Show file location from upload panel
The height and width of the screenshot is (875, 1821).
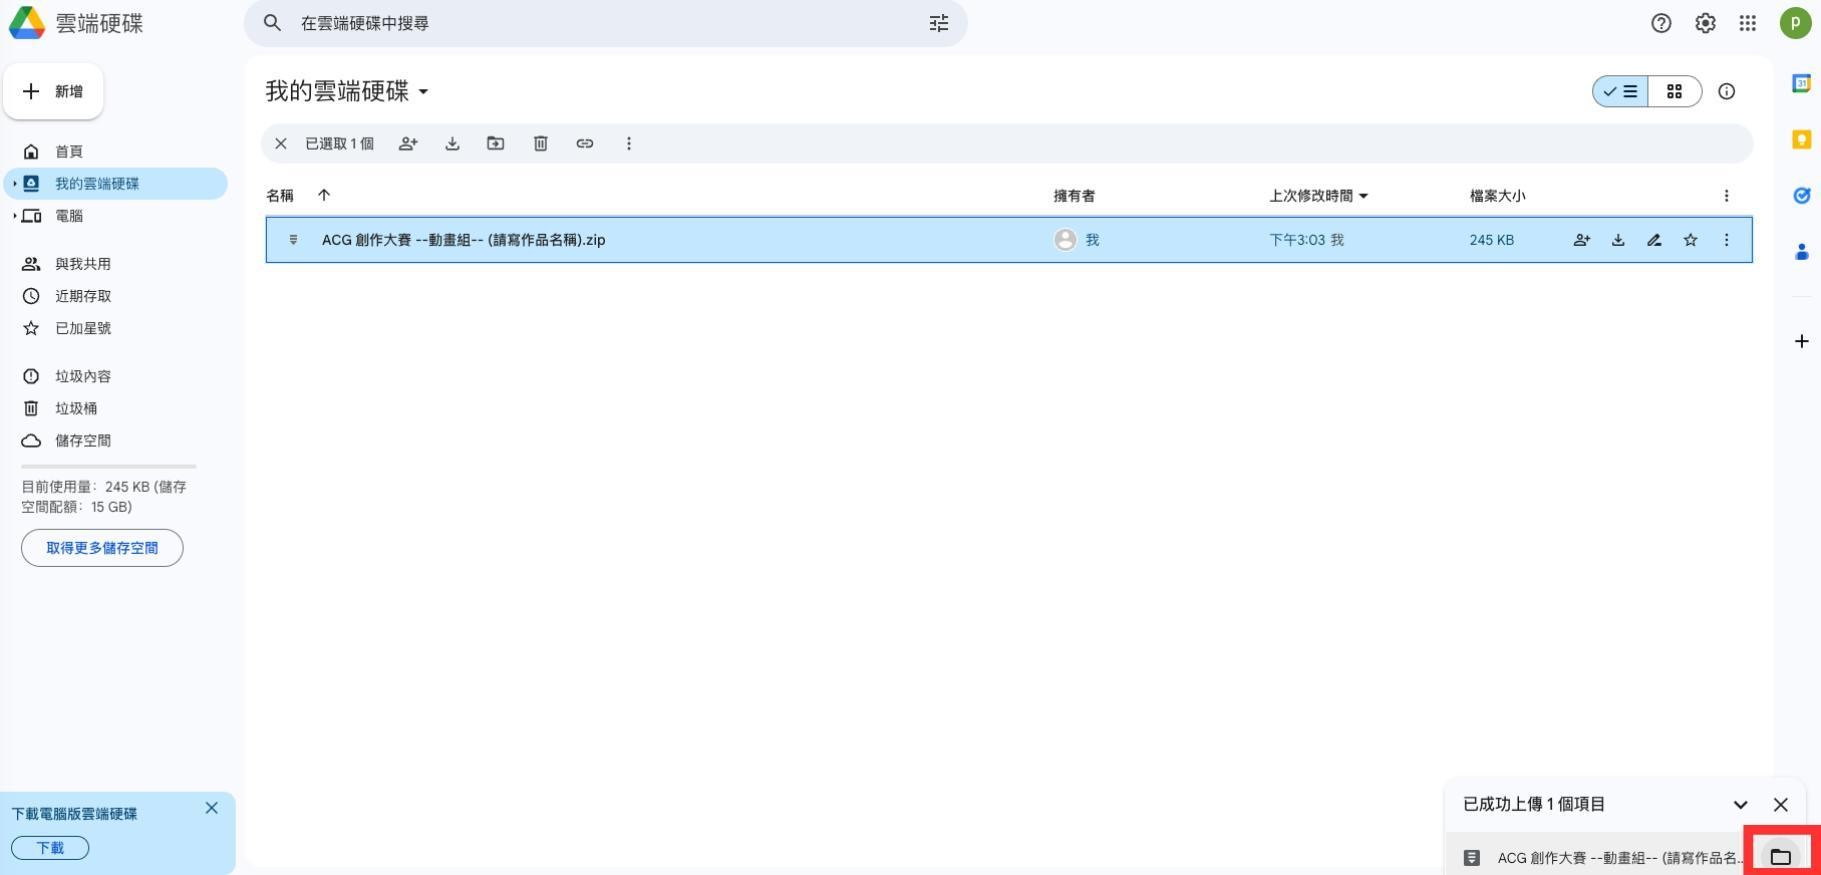click(1780, 856)
